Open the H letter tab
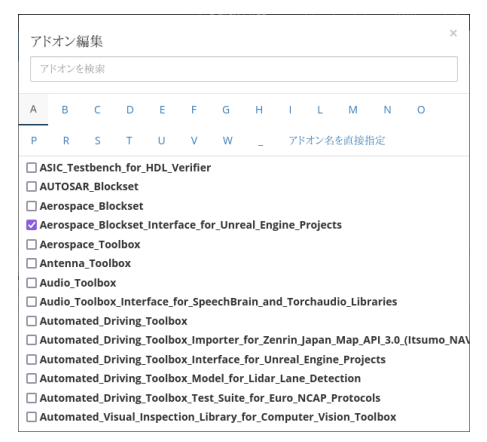This screenshot has height=442, width=487. click(x=259, y=110)
